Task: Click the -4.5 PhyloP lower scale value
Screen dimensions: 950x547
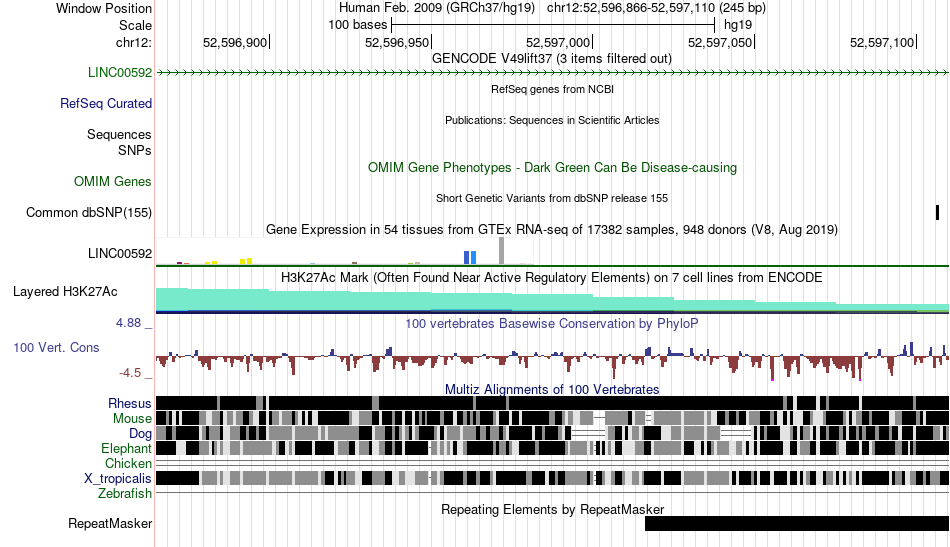Action: tap(130, 373)
